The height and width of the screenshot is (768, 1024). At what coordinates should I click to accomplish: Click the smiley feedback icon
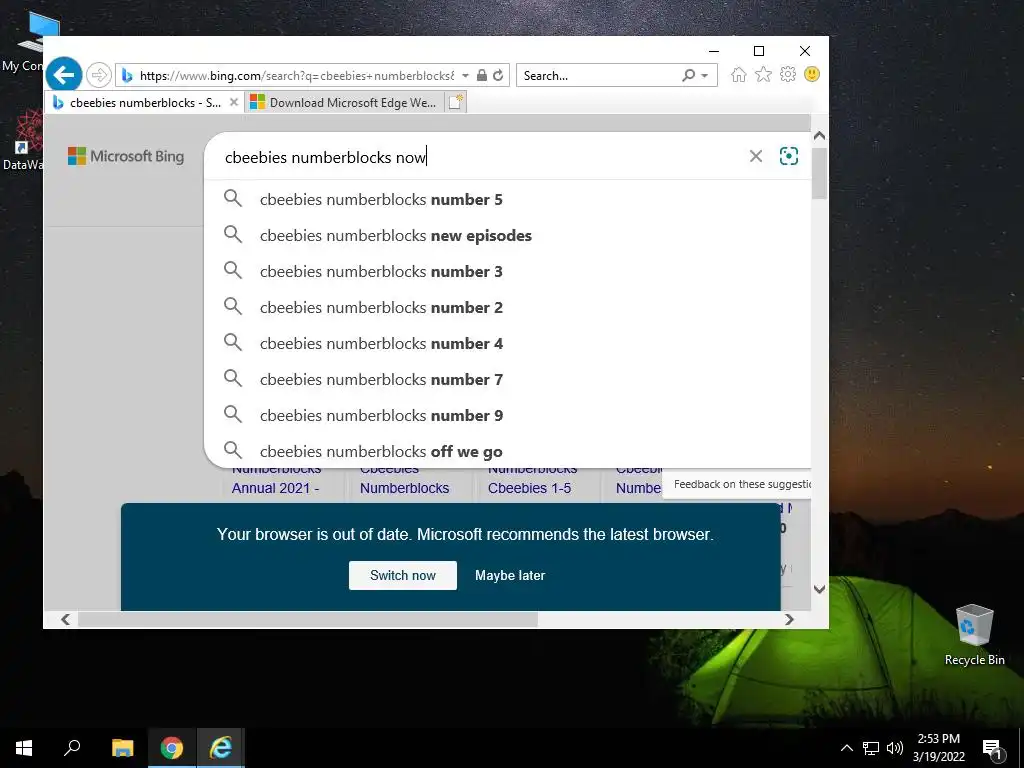point(812,74)
